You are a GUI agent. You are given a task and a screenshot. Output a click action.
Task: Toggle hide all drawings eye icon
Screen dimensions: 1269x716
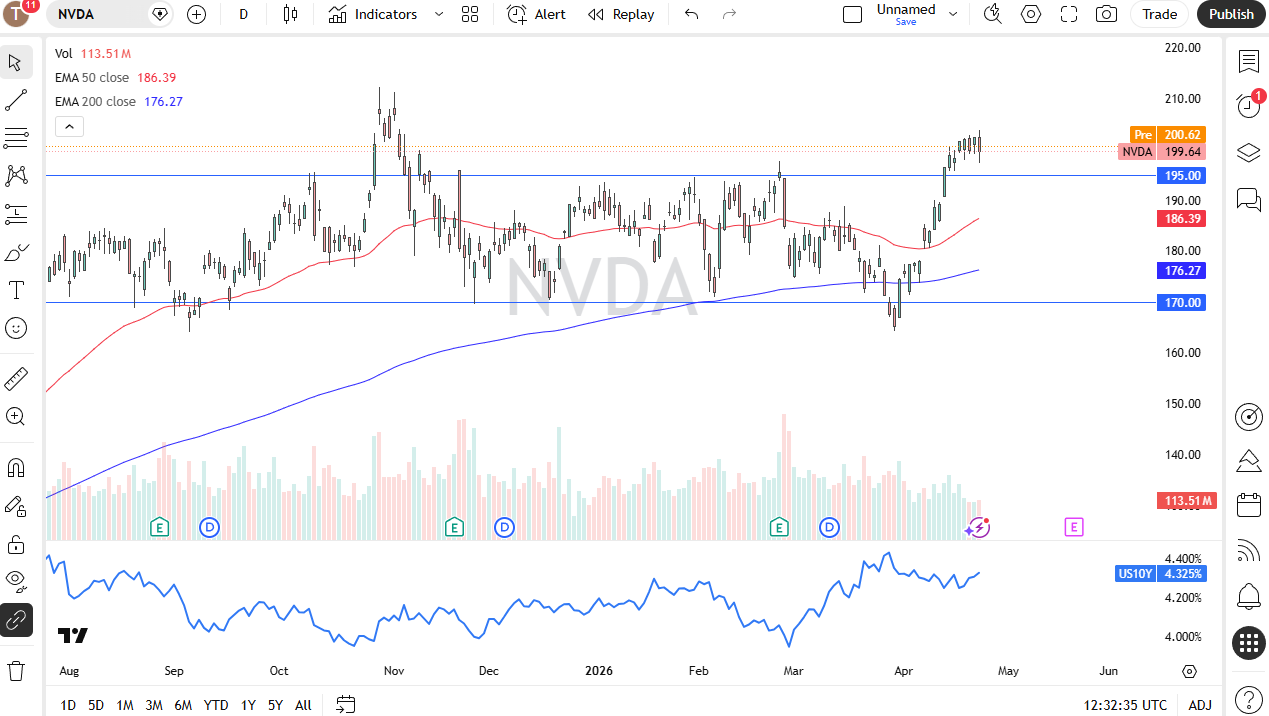[x=16, y=582]
